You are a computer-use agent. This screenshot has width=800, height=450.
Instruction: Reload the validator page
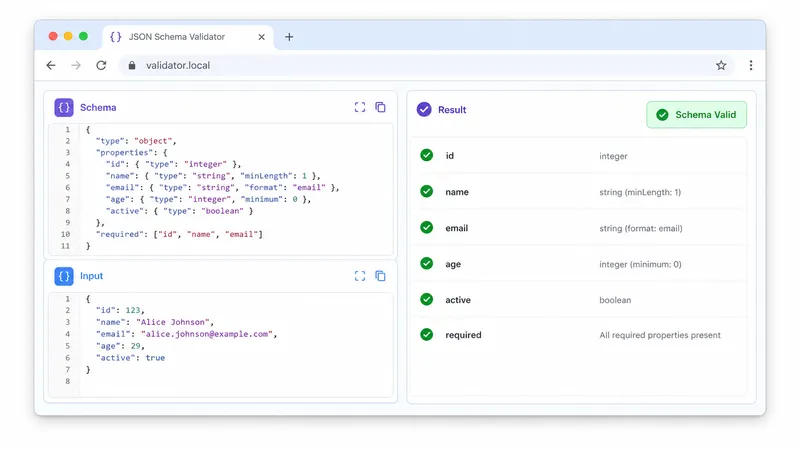coord(101,65)
